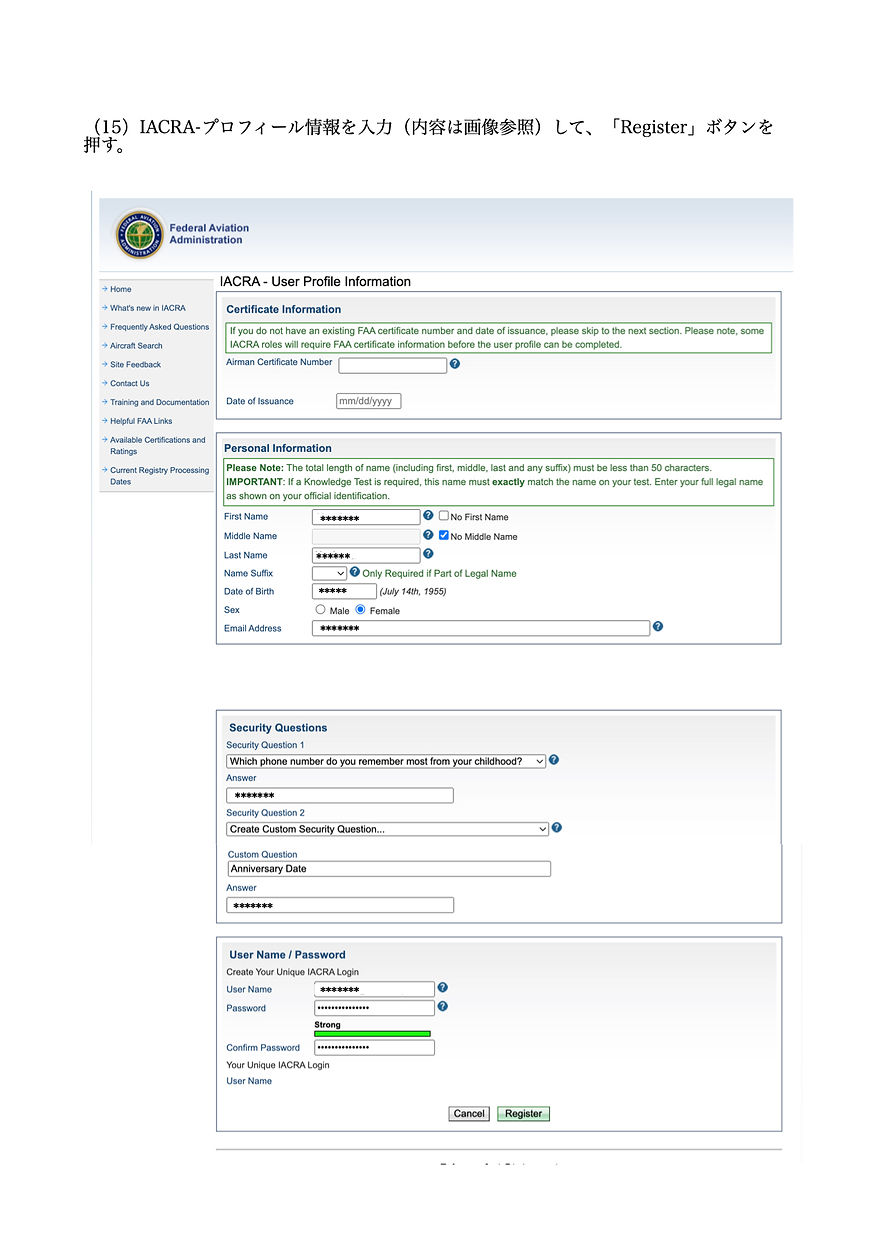This screenshot has height=1237, width=876.
Task: Open Frequently Asked Questions link
Action: [x=159, y=327]
